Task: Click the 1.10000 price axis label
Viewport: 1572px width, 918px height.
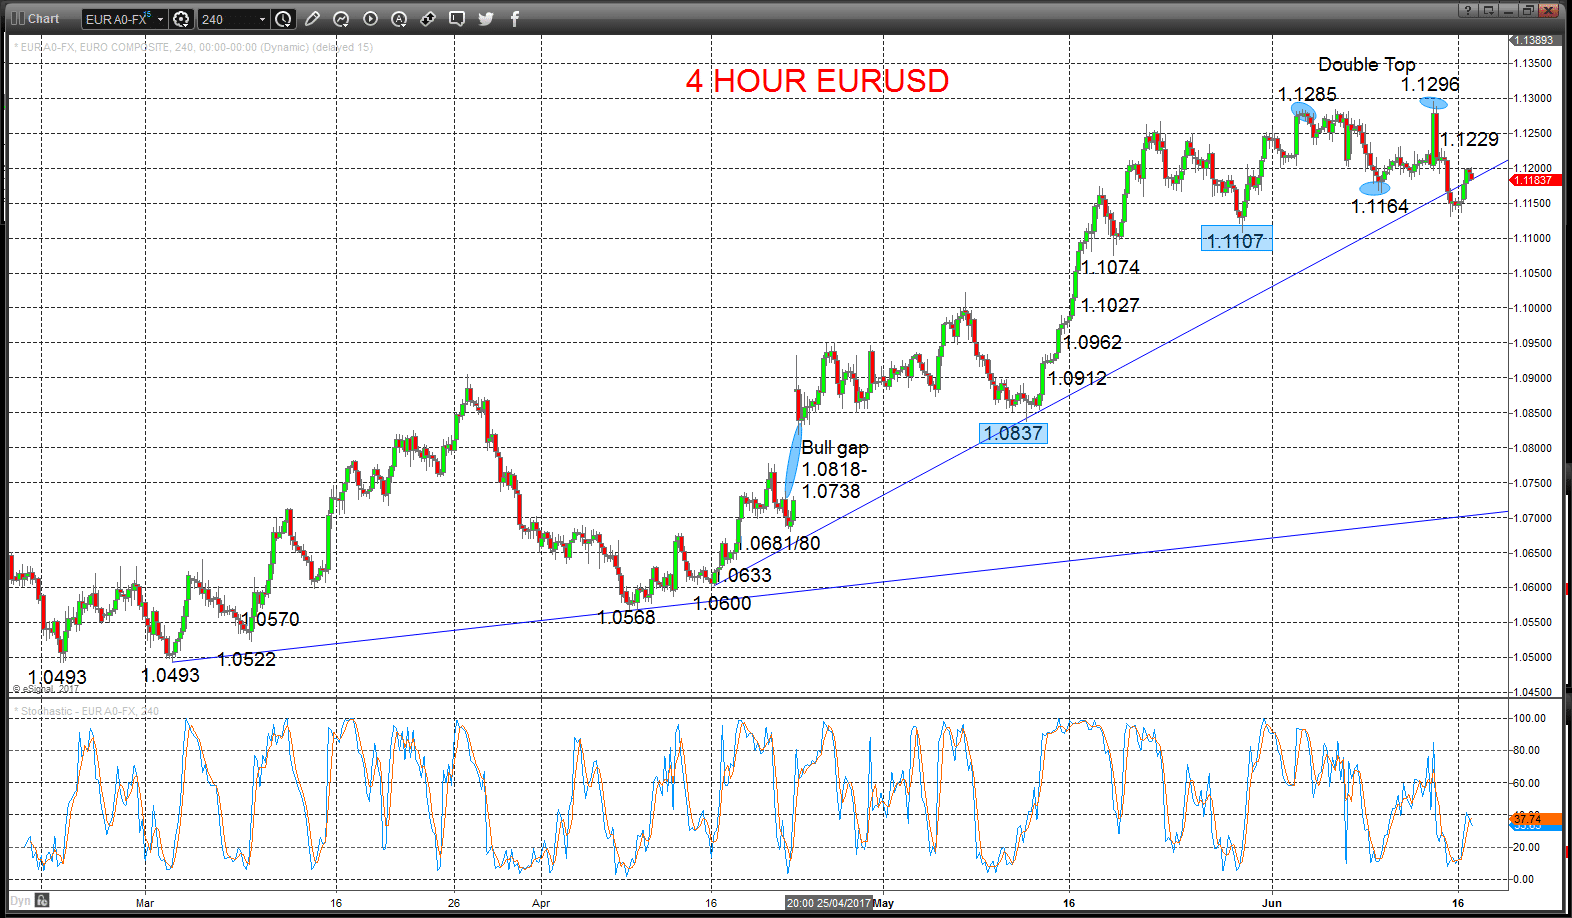Action: point(1532,308)
